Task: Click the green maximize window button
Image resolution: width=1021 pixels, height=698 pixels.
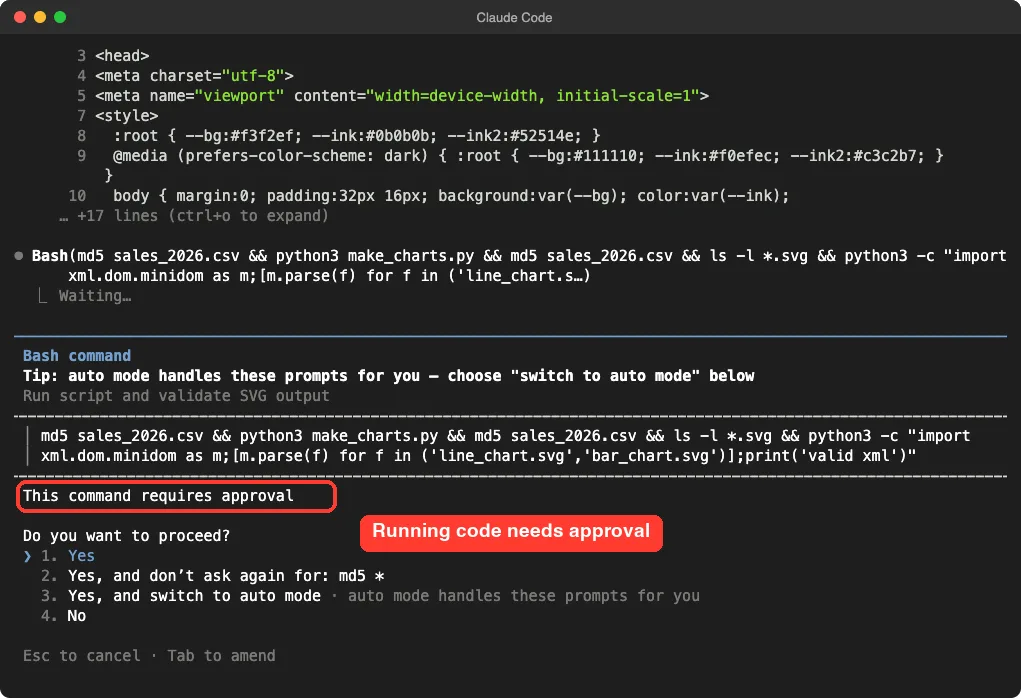Action: tap(60, 18)
